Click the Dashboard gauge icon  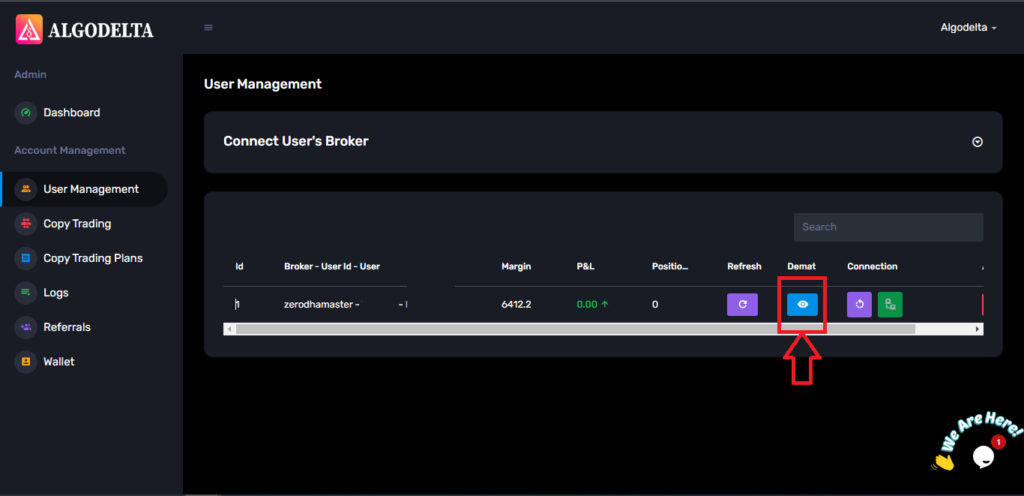click(26, 112)
